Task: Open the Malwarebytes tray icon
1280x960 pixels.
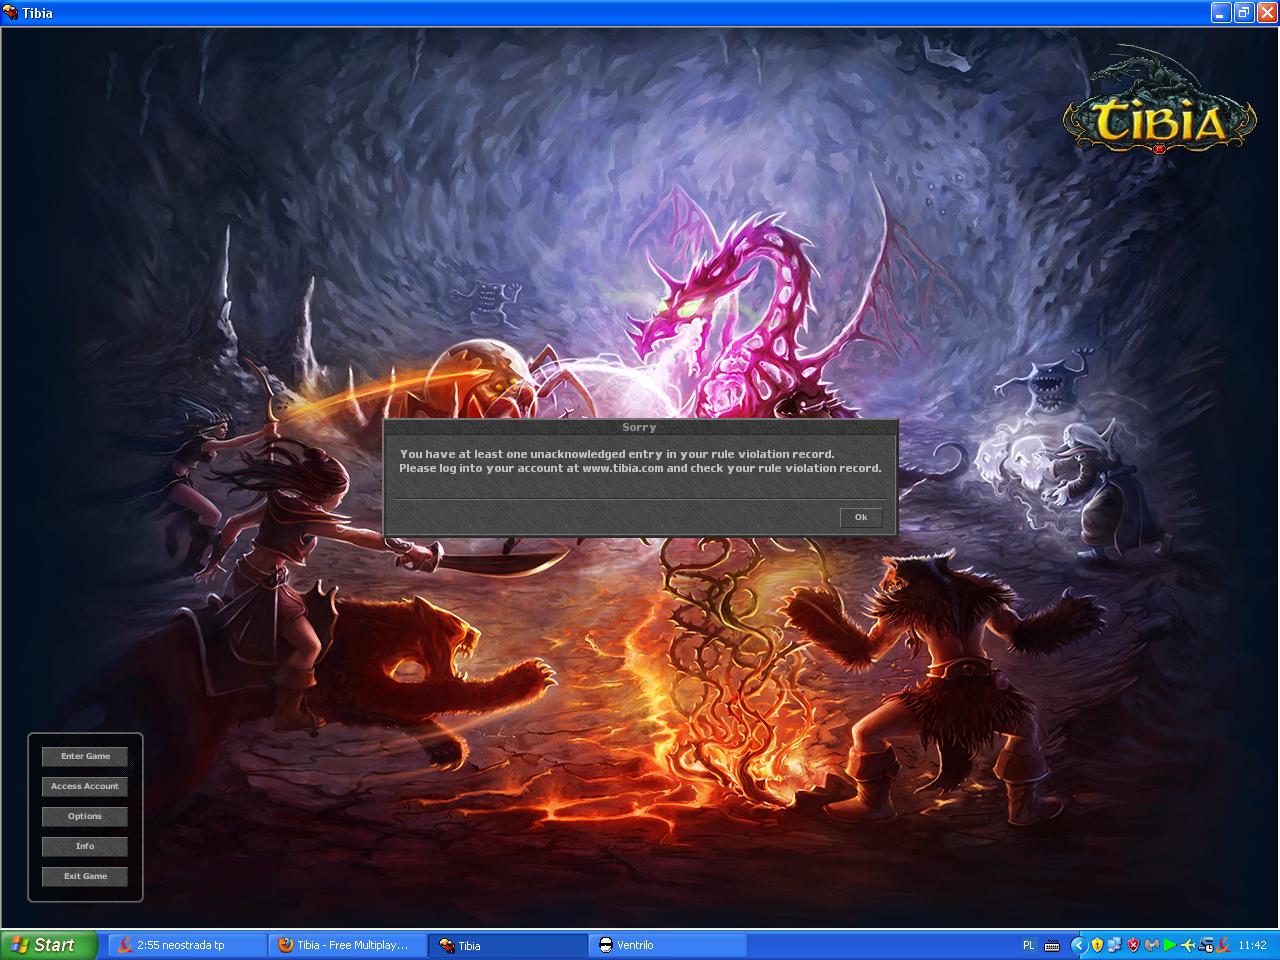Action: 1151,945
